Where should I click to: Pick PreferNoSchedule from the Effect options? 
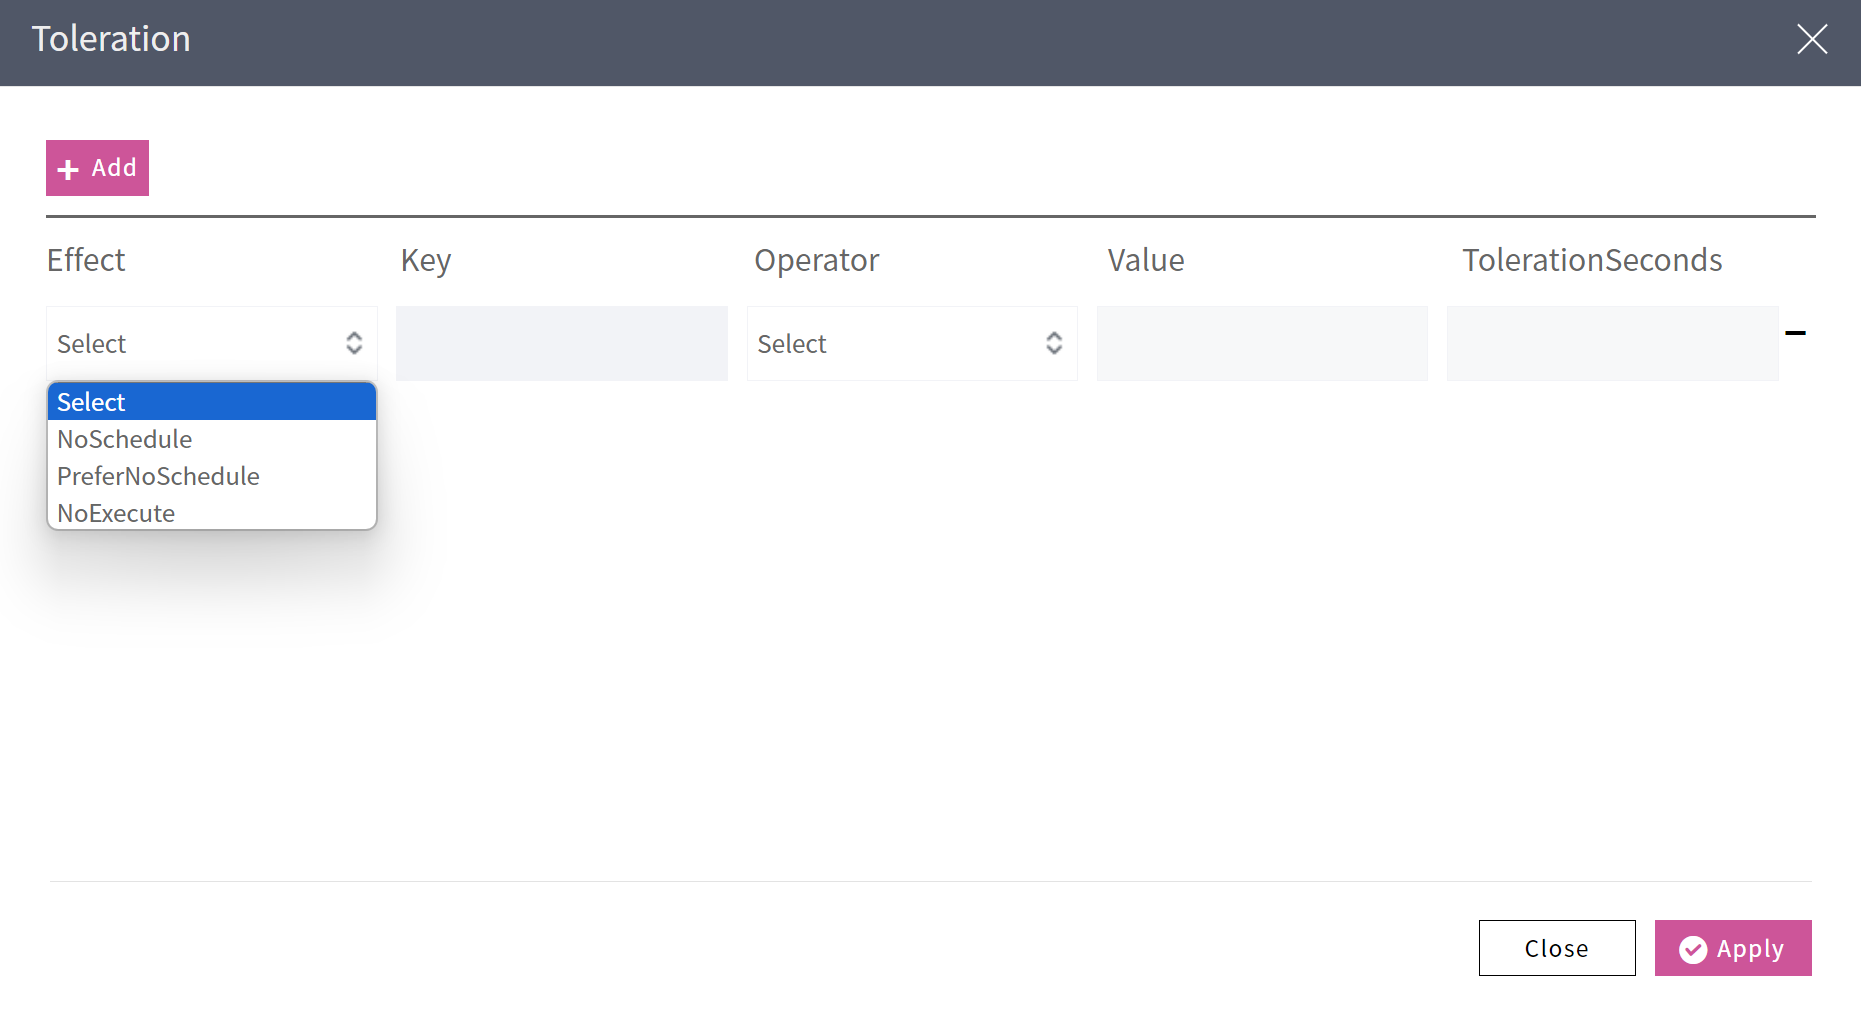tap(158, 476)
